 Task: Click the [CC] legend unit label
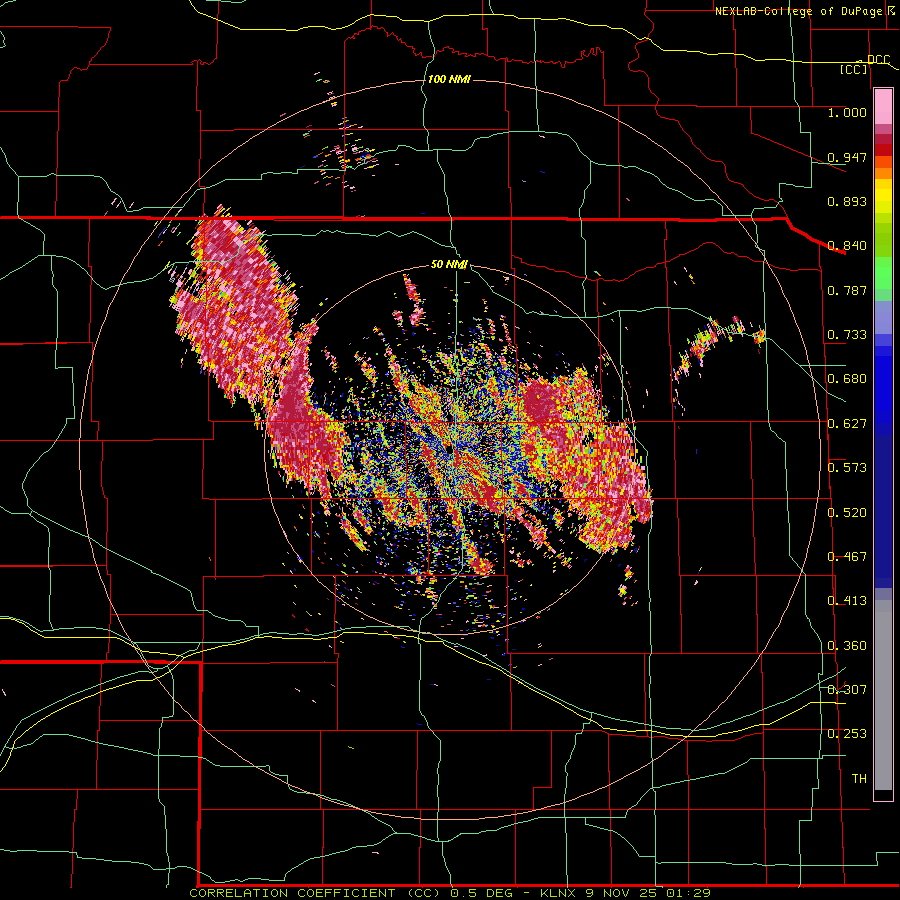[854, 69]
